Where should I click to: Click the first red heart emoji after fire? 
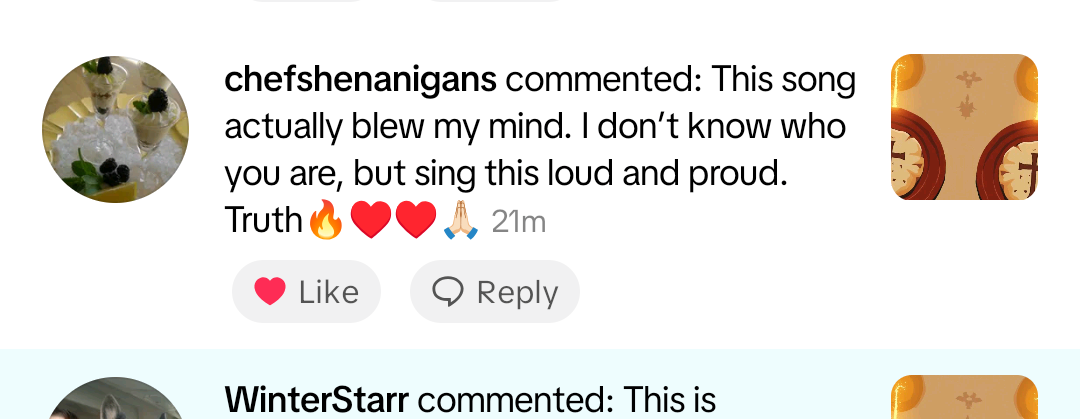point(371,220)
